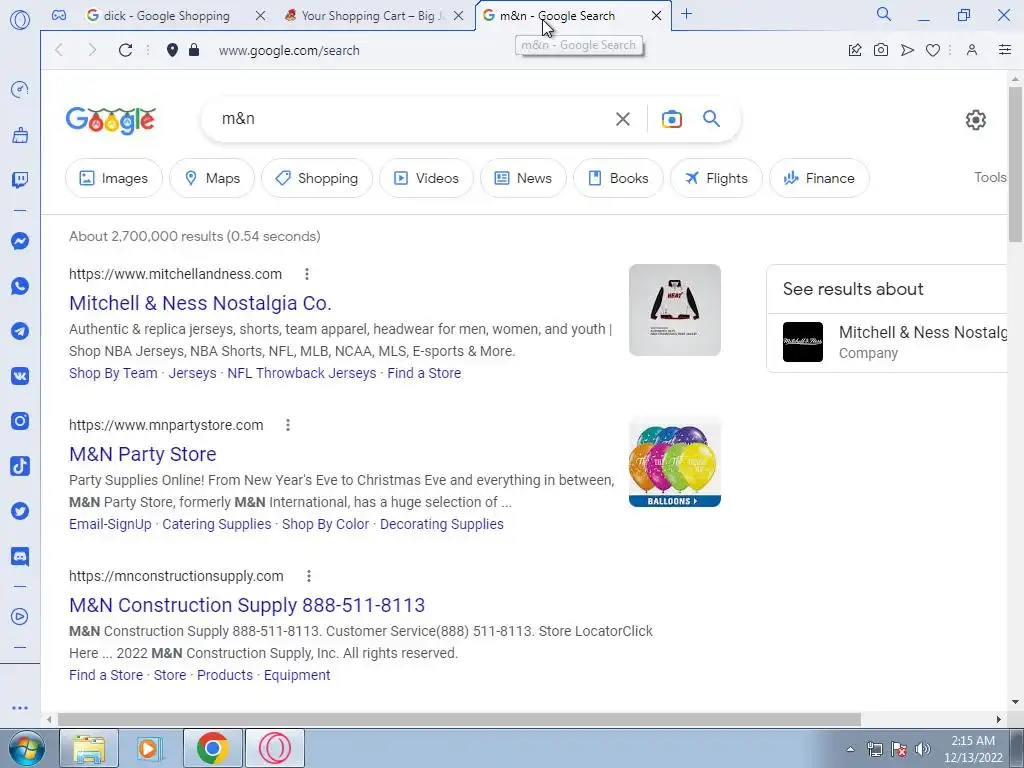Open Catering Supplies sitelink
The image size is (1024, 768).
217,524
